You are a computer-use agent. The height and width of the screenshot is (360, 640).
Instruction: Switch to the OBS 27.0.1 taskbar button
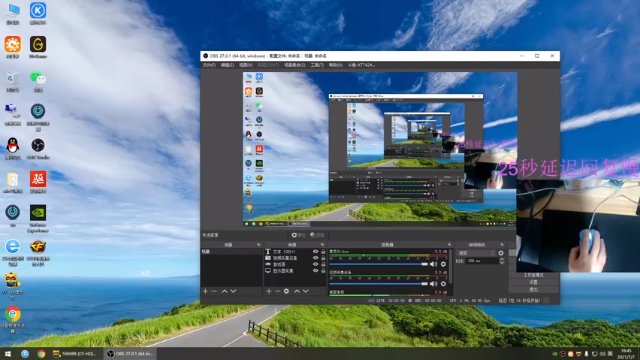130,354
